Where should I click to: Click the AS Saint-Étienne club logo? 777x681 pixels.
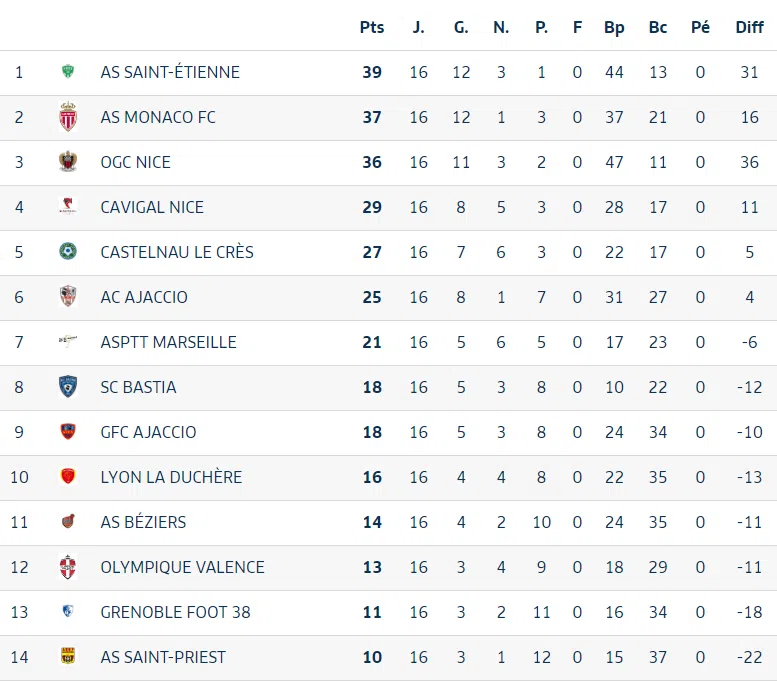tap(68, 72)
